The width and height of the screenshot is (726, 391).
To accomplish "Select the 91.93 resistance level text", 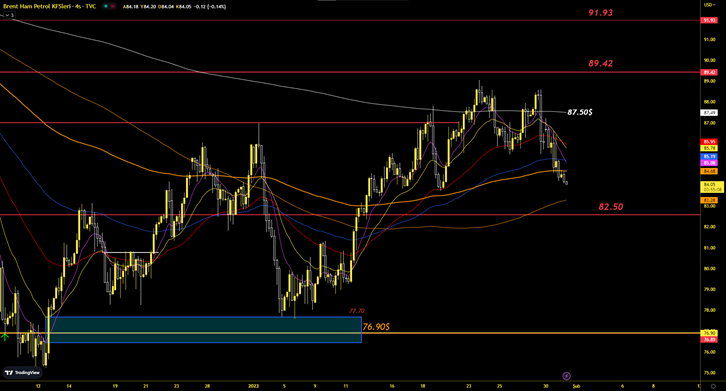I will pyautogui.click(x=601, y=13).
